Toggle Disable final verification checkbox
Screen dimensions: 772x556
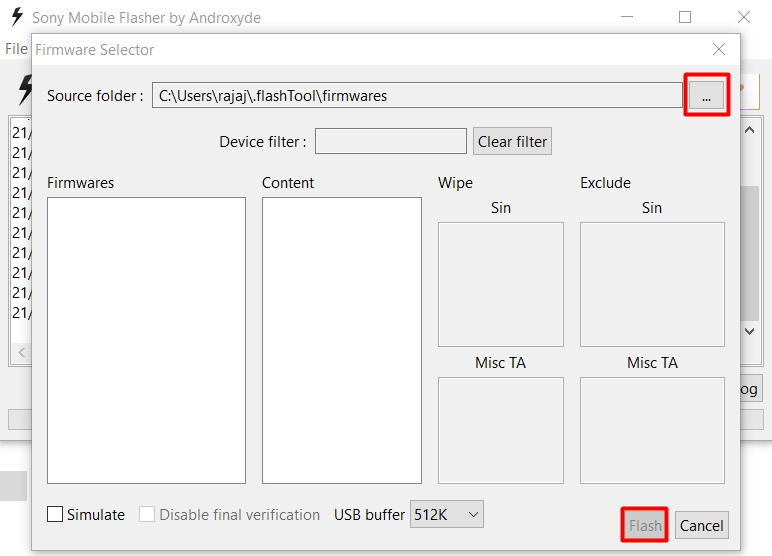tap(147, 515)
